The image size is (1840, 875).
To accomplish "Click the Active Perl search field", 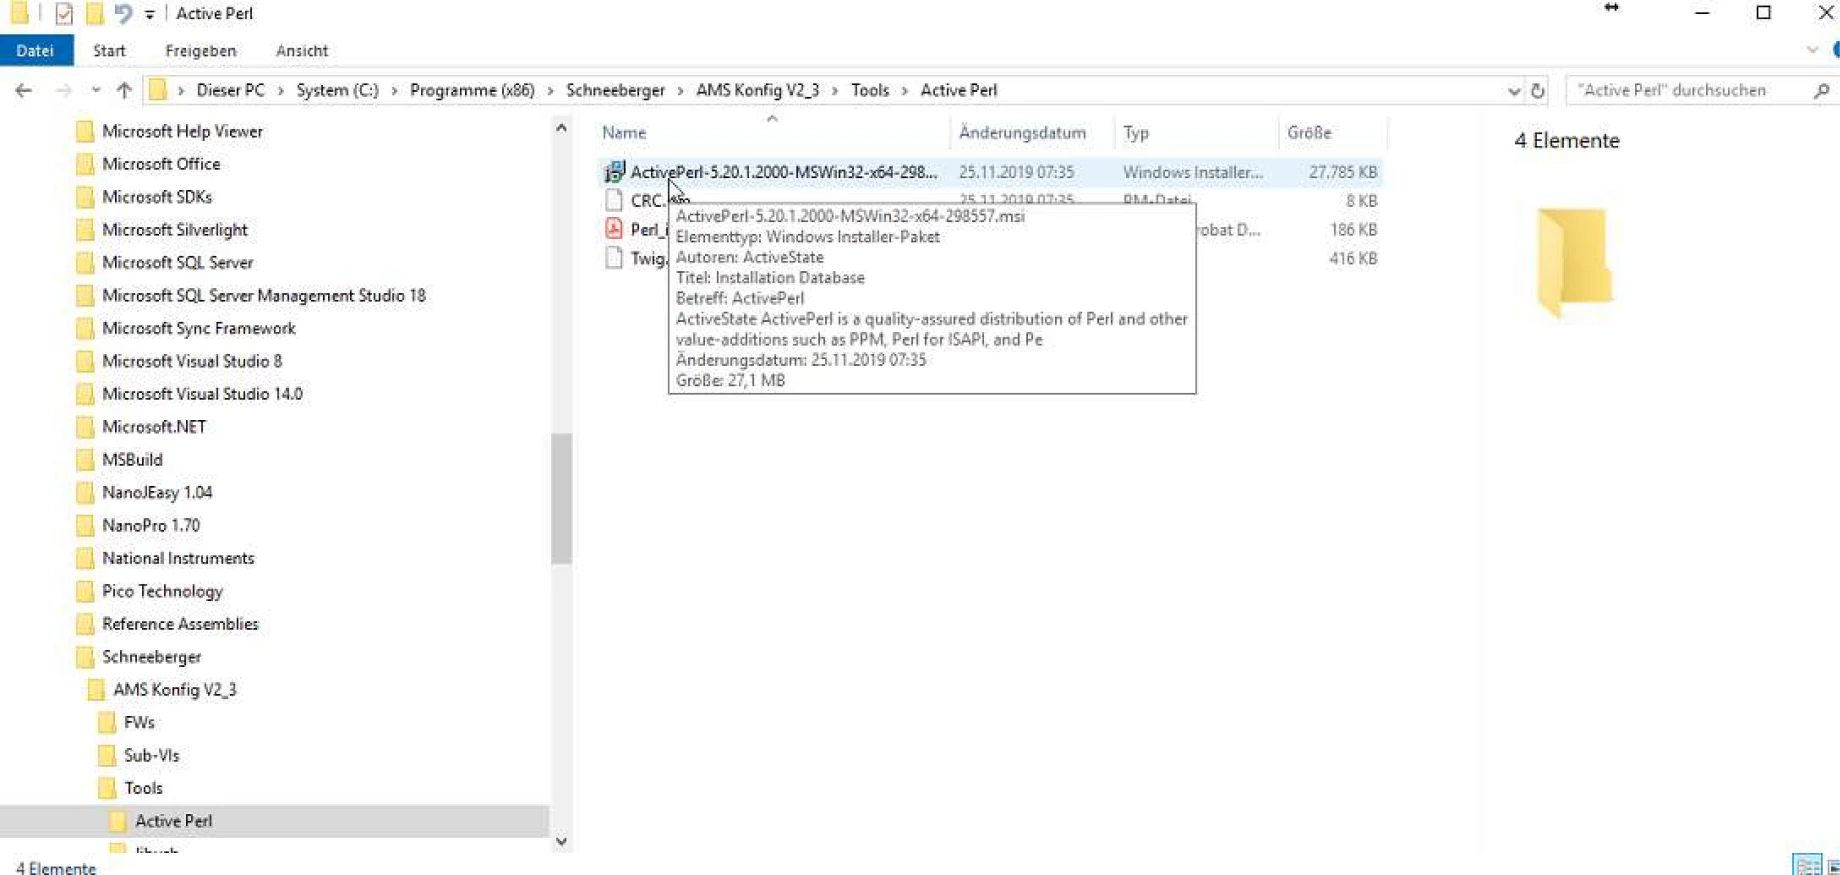I will [x=1690, y=90].
